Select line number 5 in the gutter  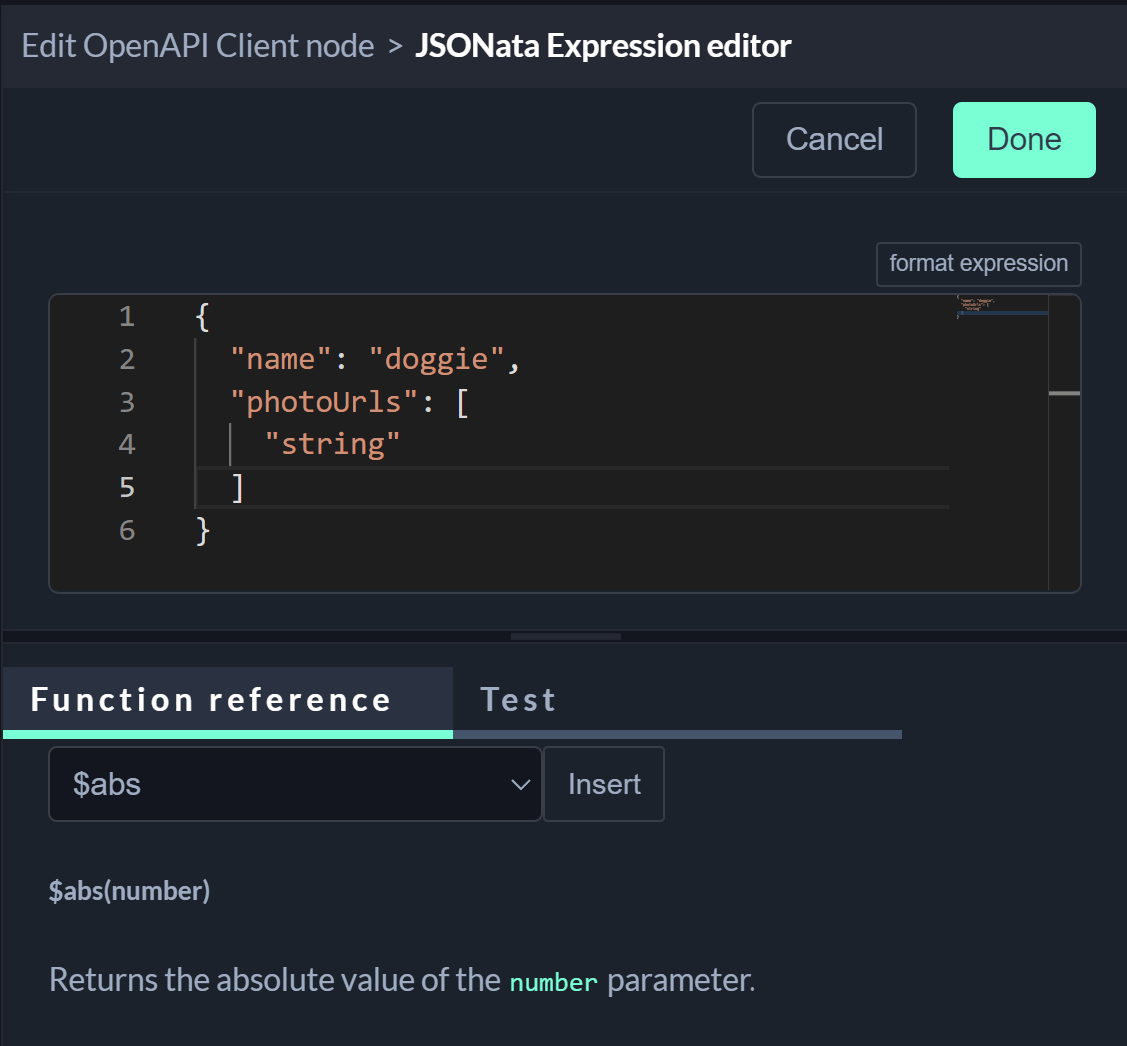point(126,487)
